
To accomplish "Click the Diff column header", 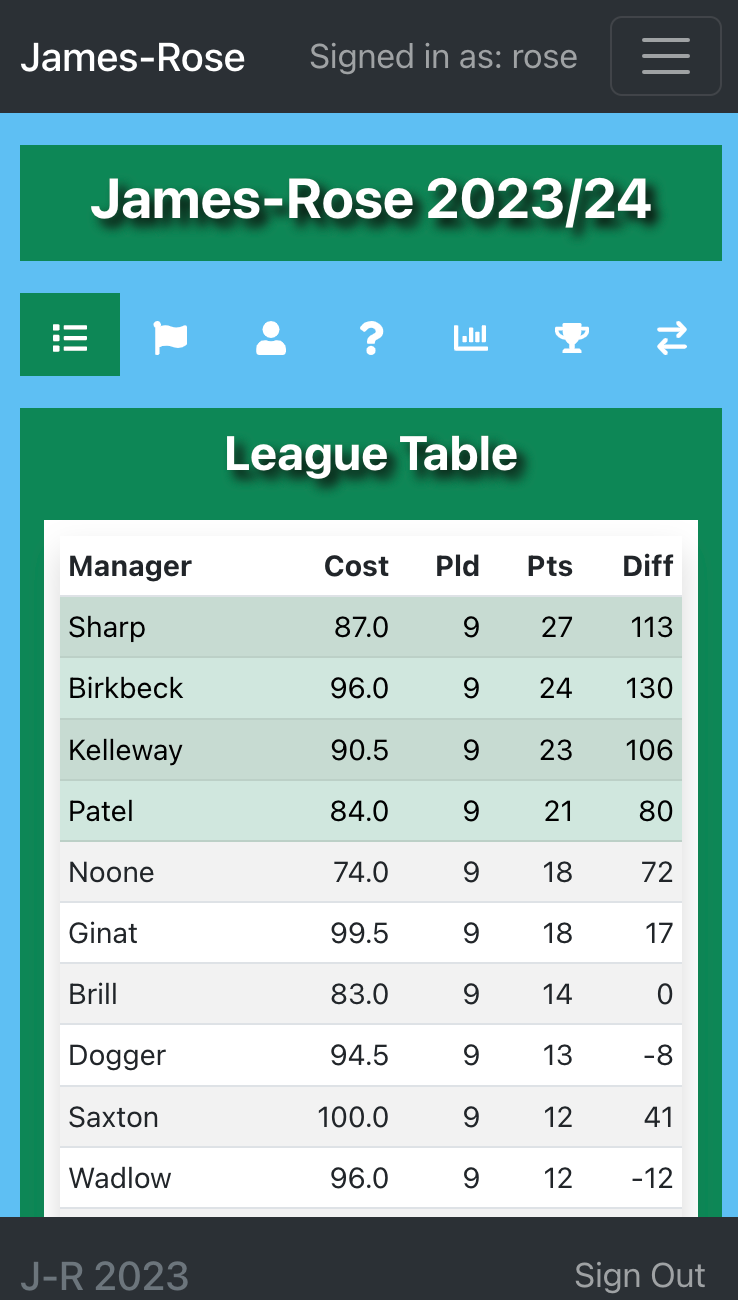I will (x=647, y=566).
